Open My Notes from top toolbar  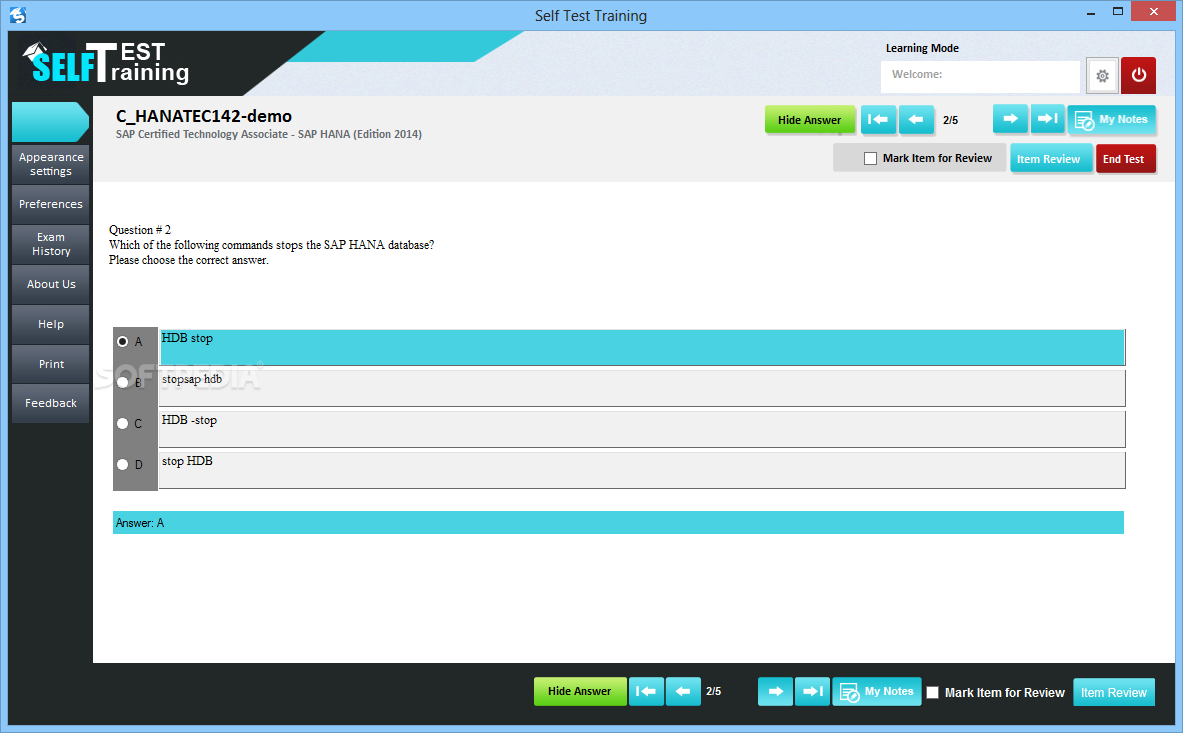click(1111, 119)
